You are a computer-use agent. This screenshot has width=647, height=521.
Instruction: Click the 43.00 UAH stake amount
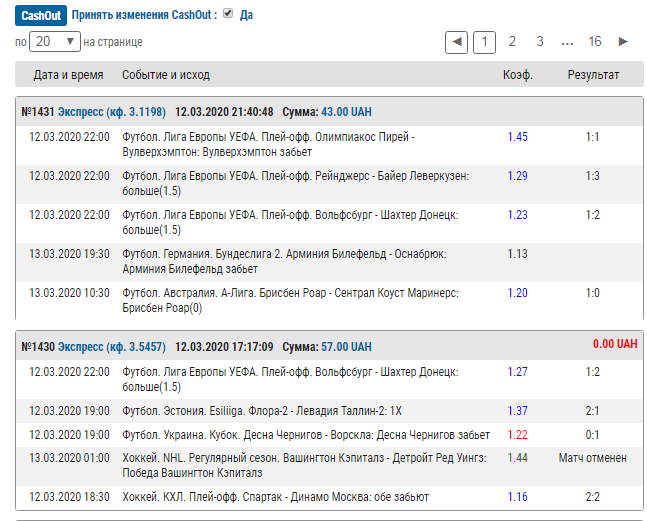(x=346, y=112)
